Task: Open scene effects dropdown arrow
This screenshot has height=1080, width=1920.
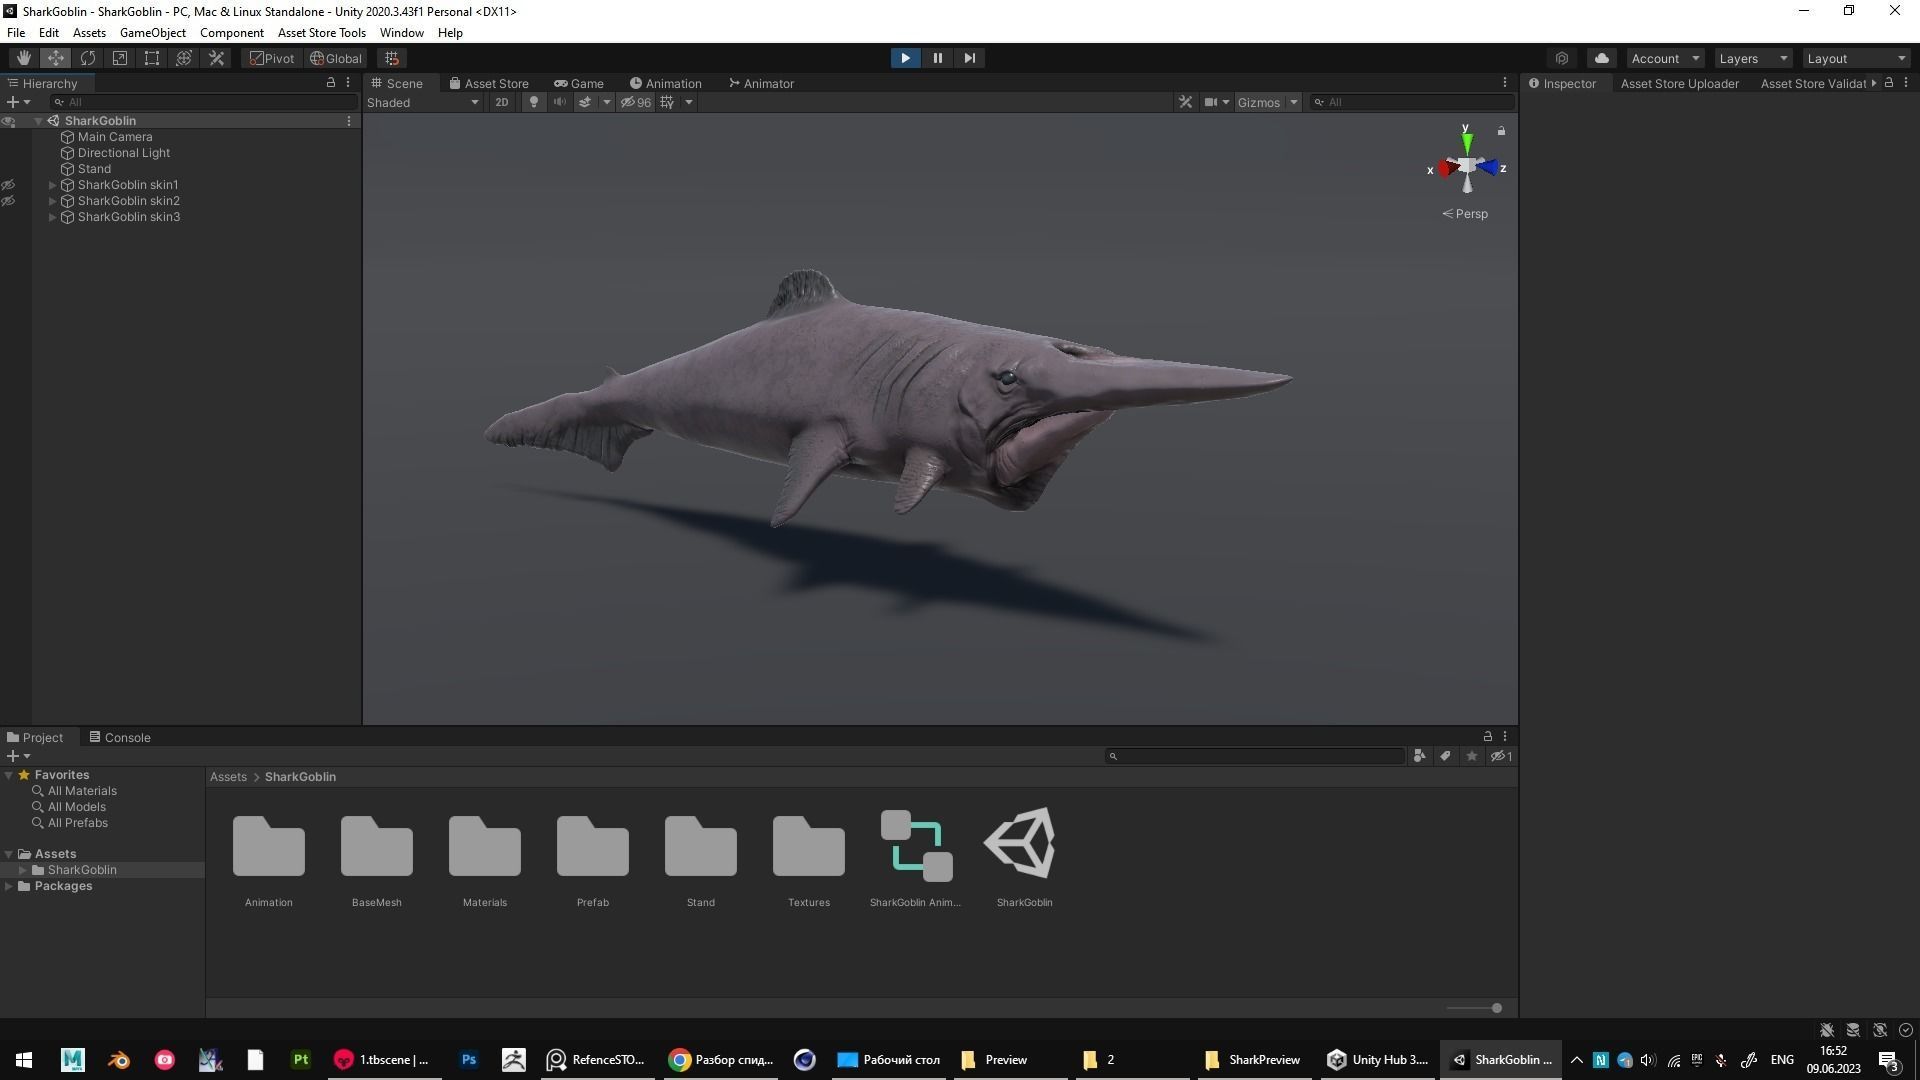Action: point(606,102)
